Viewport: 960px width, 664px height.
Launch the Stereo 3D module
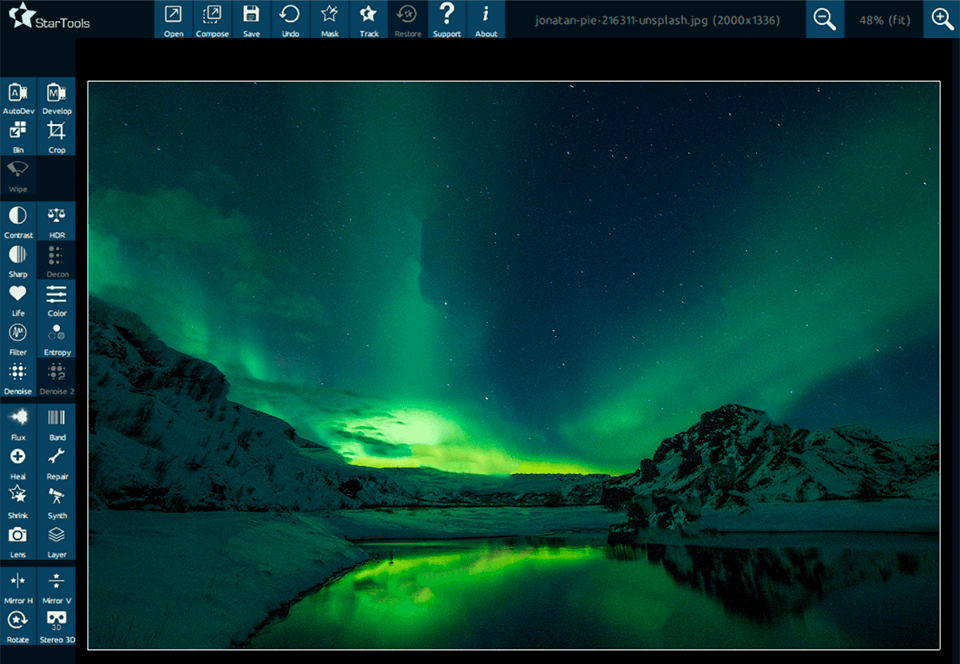[x=56, y=622]
